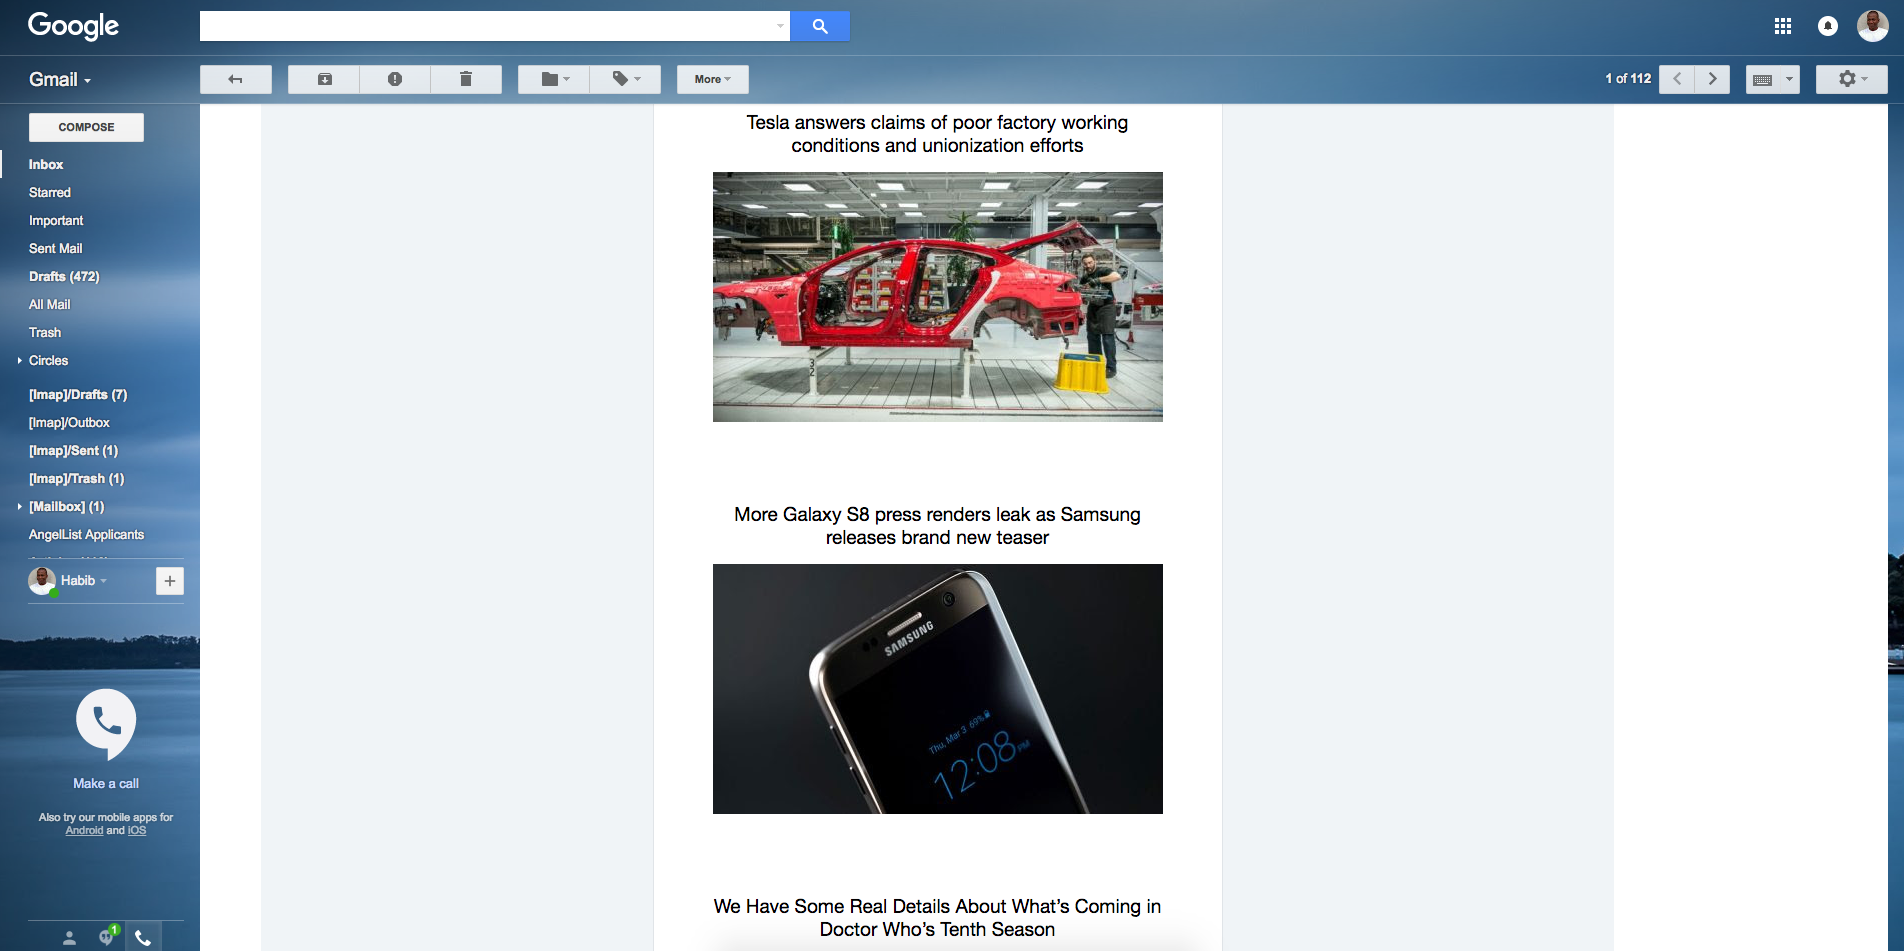This screenshot has width=1904, height=951.
Task: Open the Important folder
Action: [56, 220]
